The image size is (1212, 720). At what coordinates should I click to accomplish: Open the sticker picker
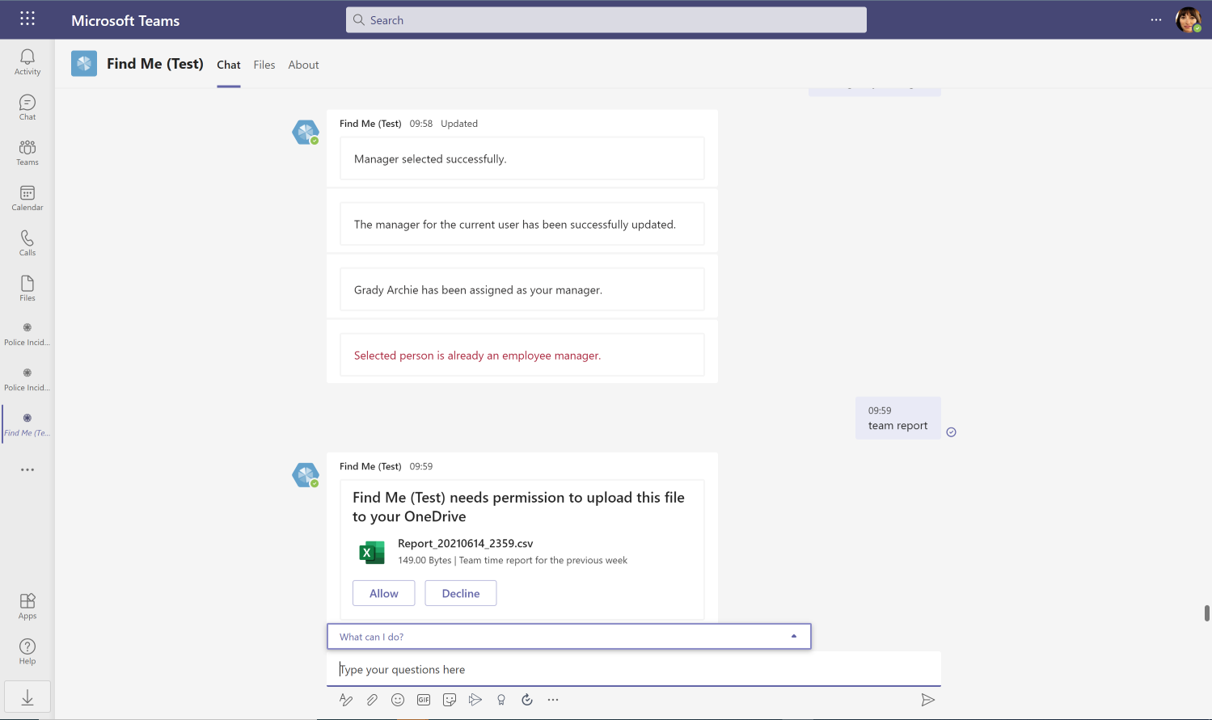[x=450, y=700]
